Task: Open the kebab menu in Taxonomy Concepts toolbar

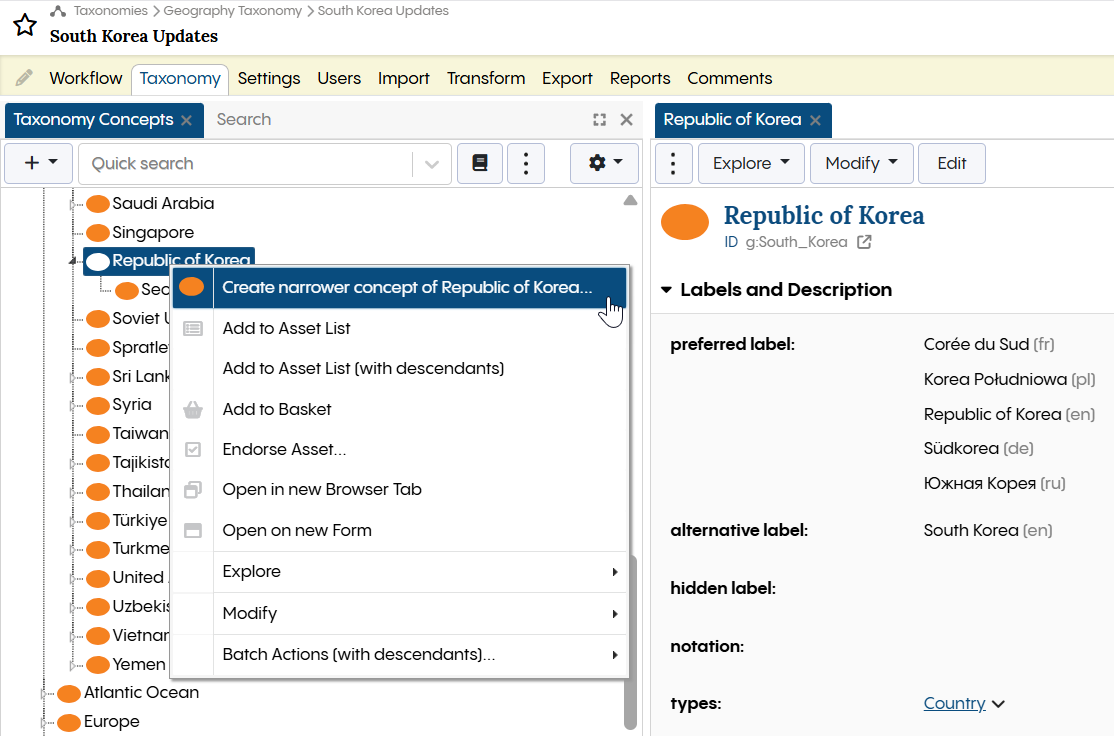Action: pos(526,163)
